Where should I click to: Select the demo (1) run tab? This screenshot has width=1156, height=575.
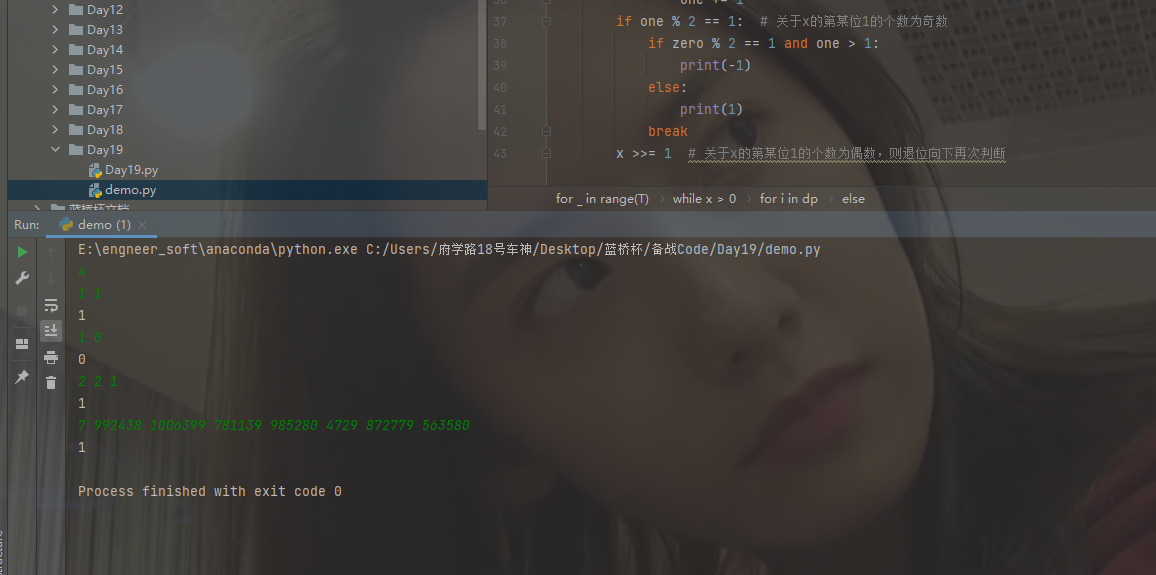(x=102, y=225)
